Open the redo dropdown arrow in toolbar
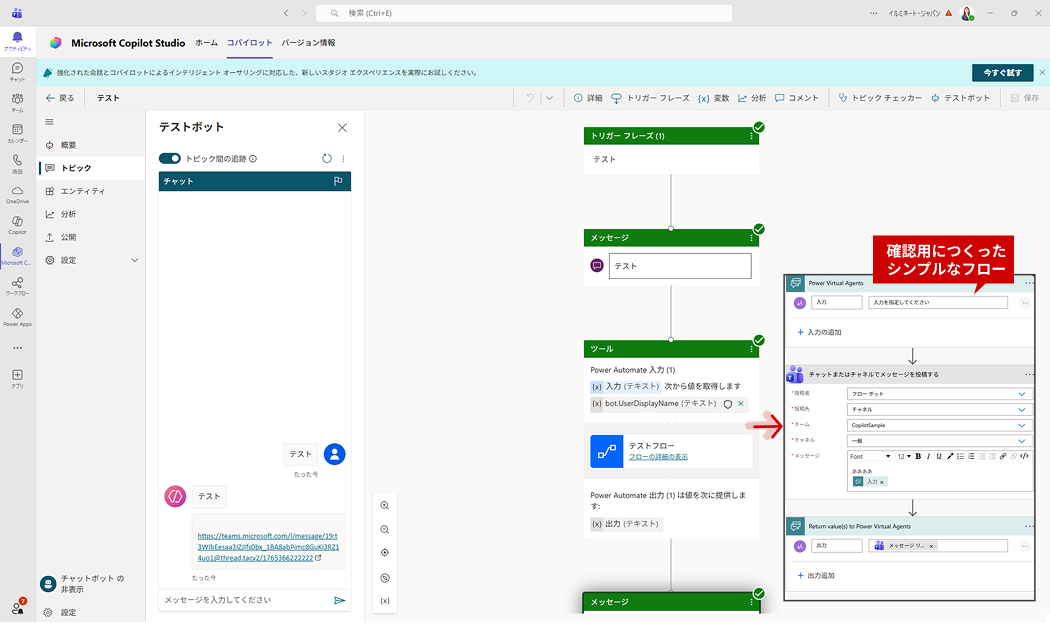This screenshot has height=623, width=1050. pos(549,98)
